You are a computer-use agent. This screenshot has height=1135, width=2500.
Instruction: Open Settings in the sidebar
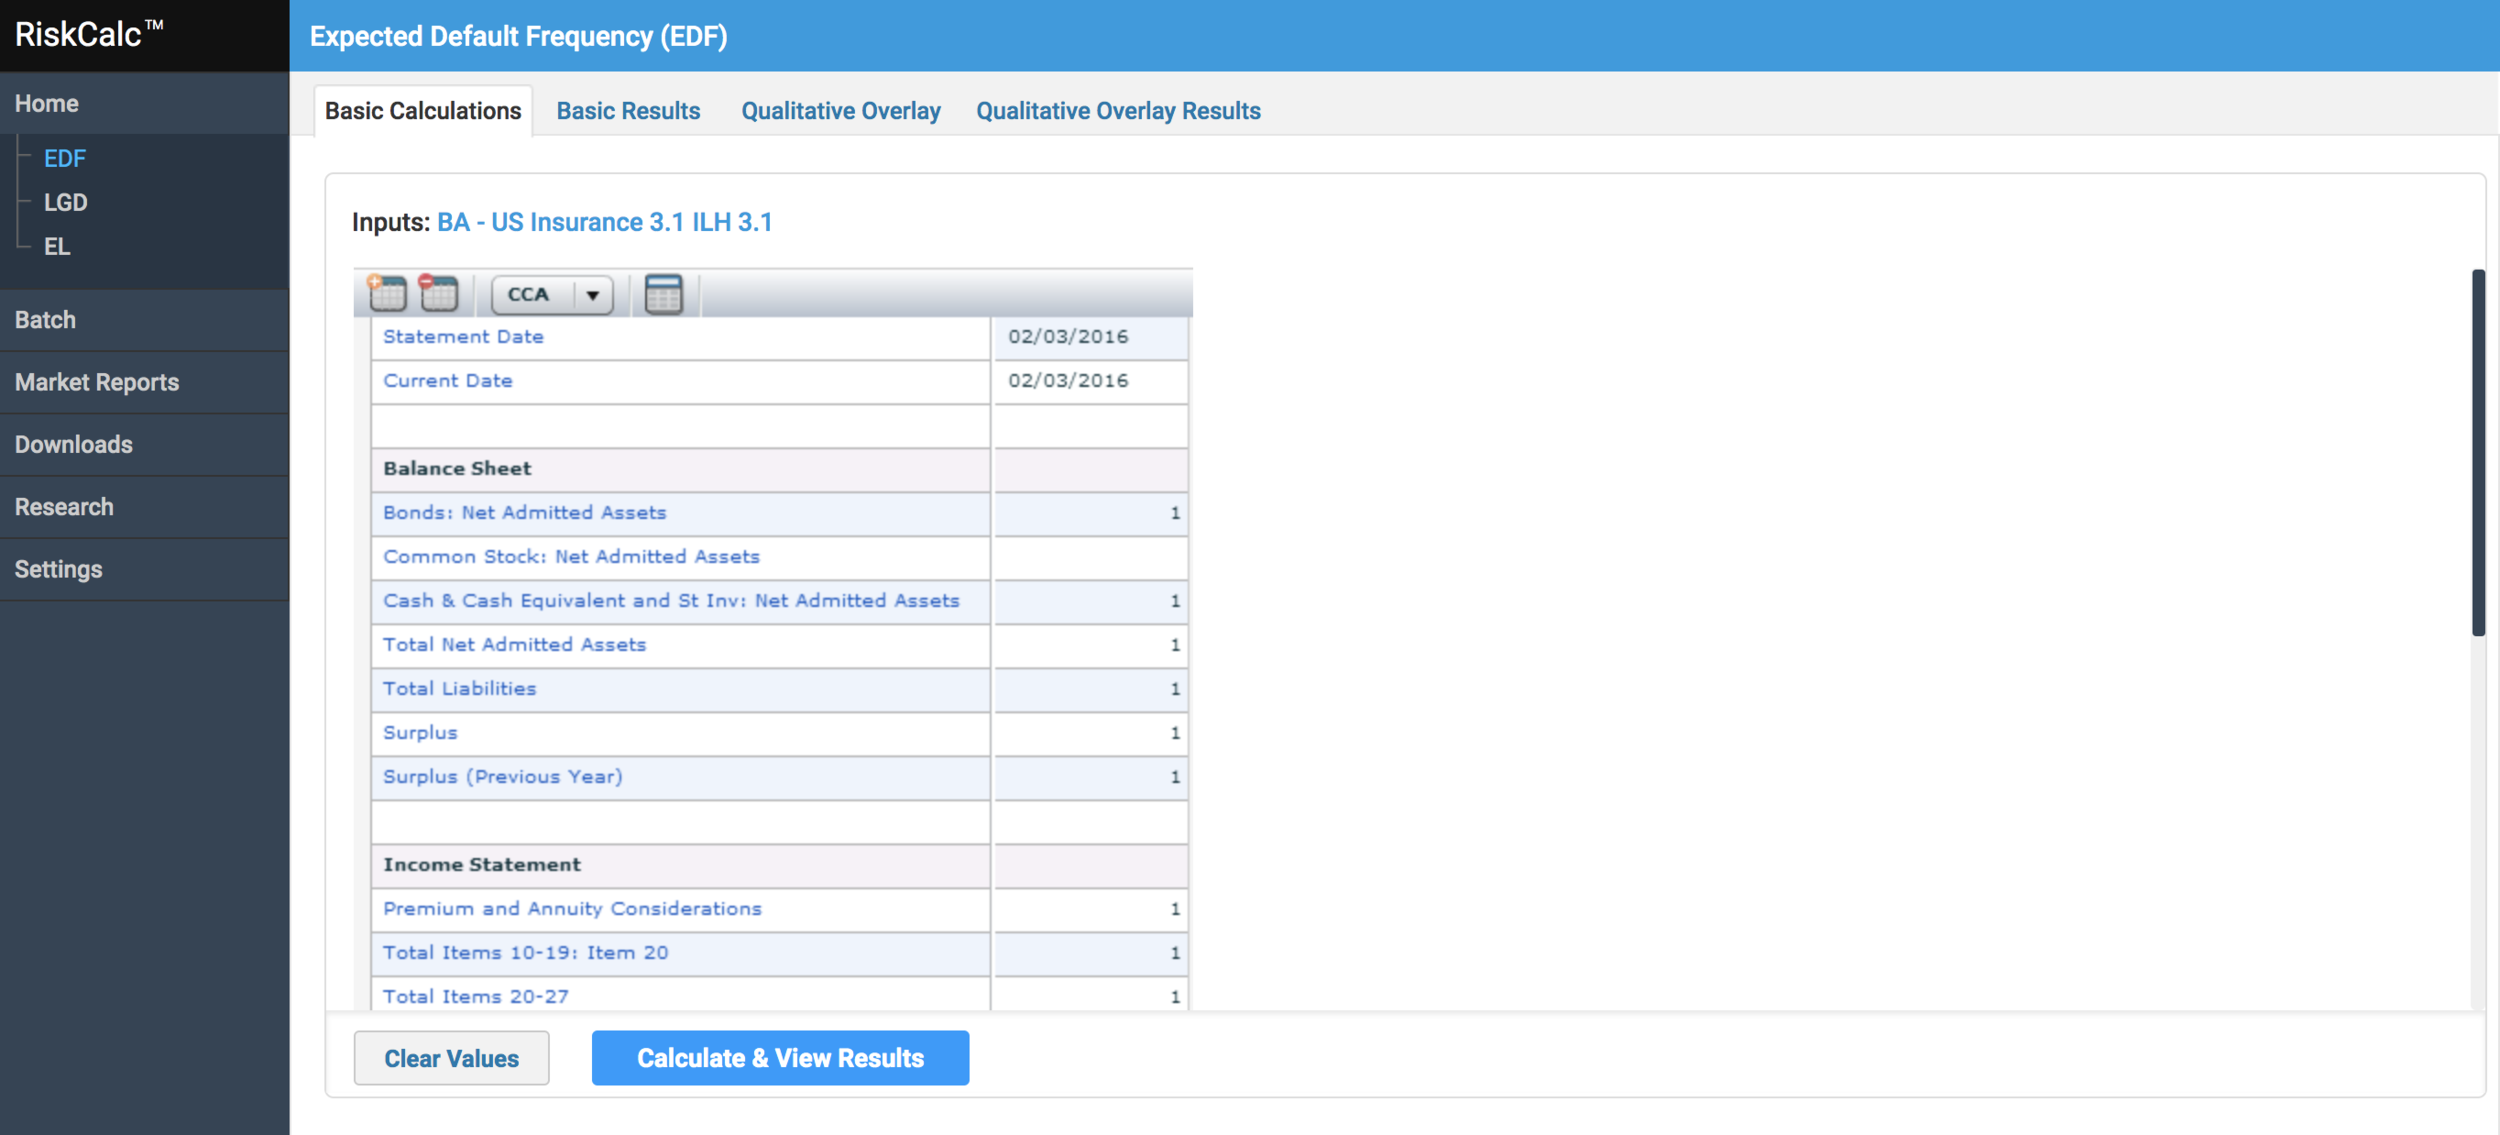click(x=145, y=569)
